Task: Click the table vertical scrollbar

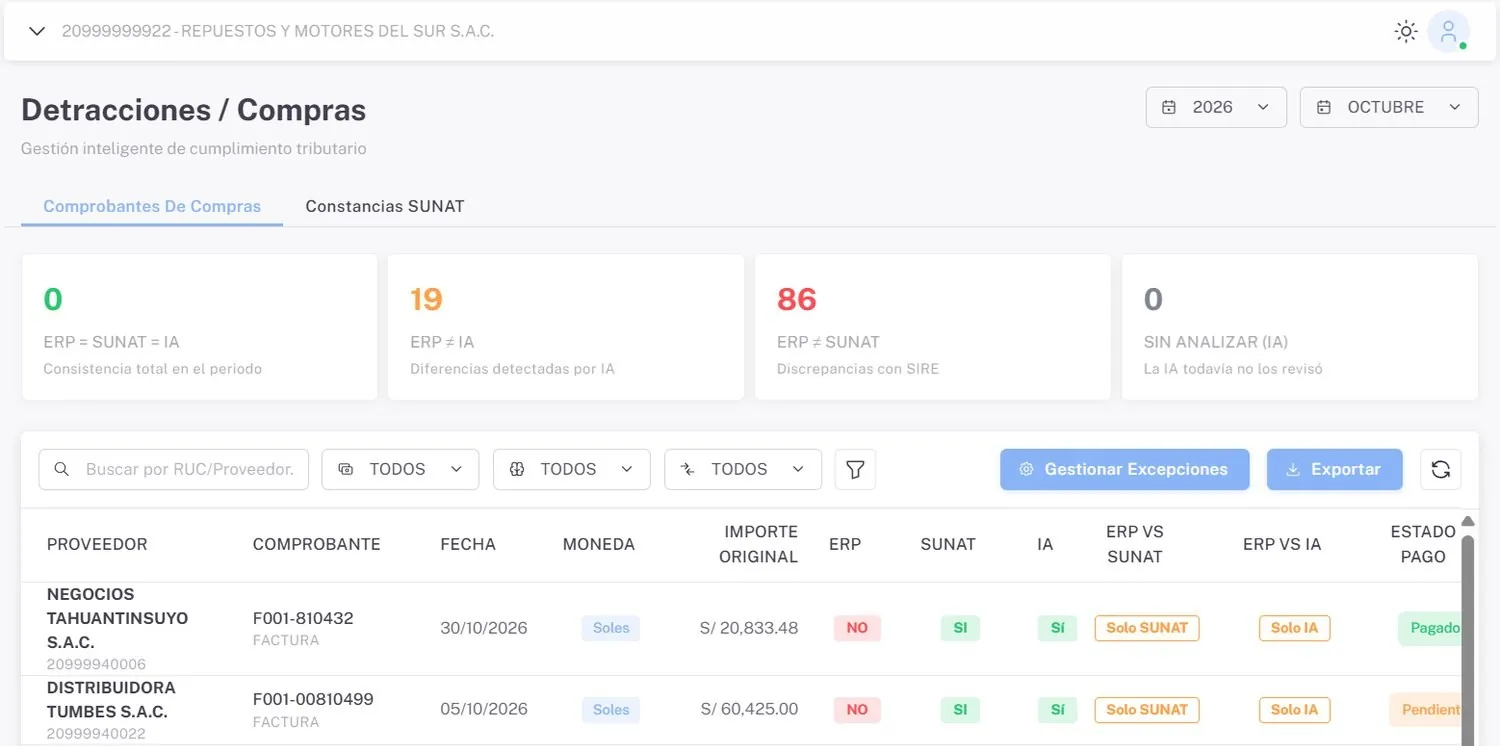Action: click(1468, 640)
